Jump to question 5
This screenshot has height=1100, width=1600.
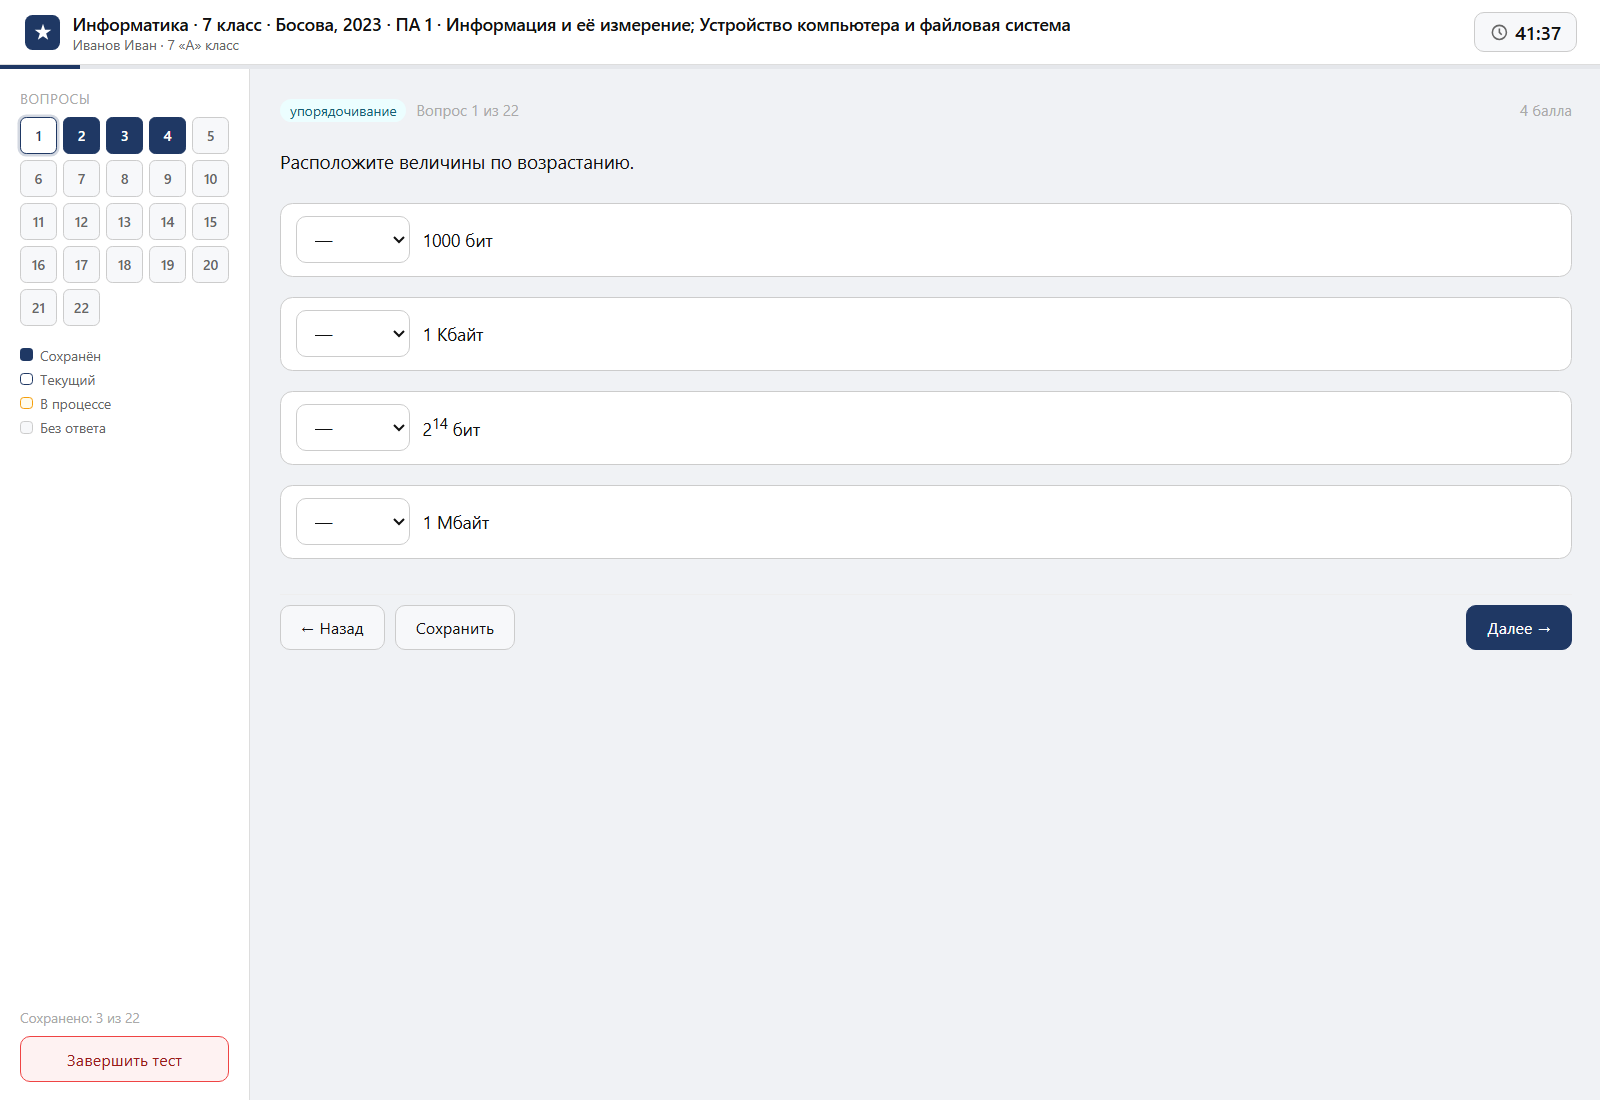[210, 136]
